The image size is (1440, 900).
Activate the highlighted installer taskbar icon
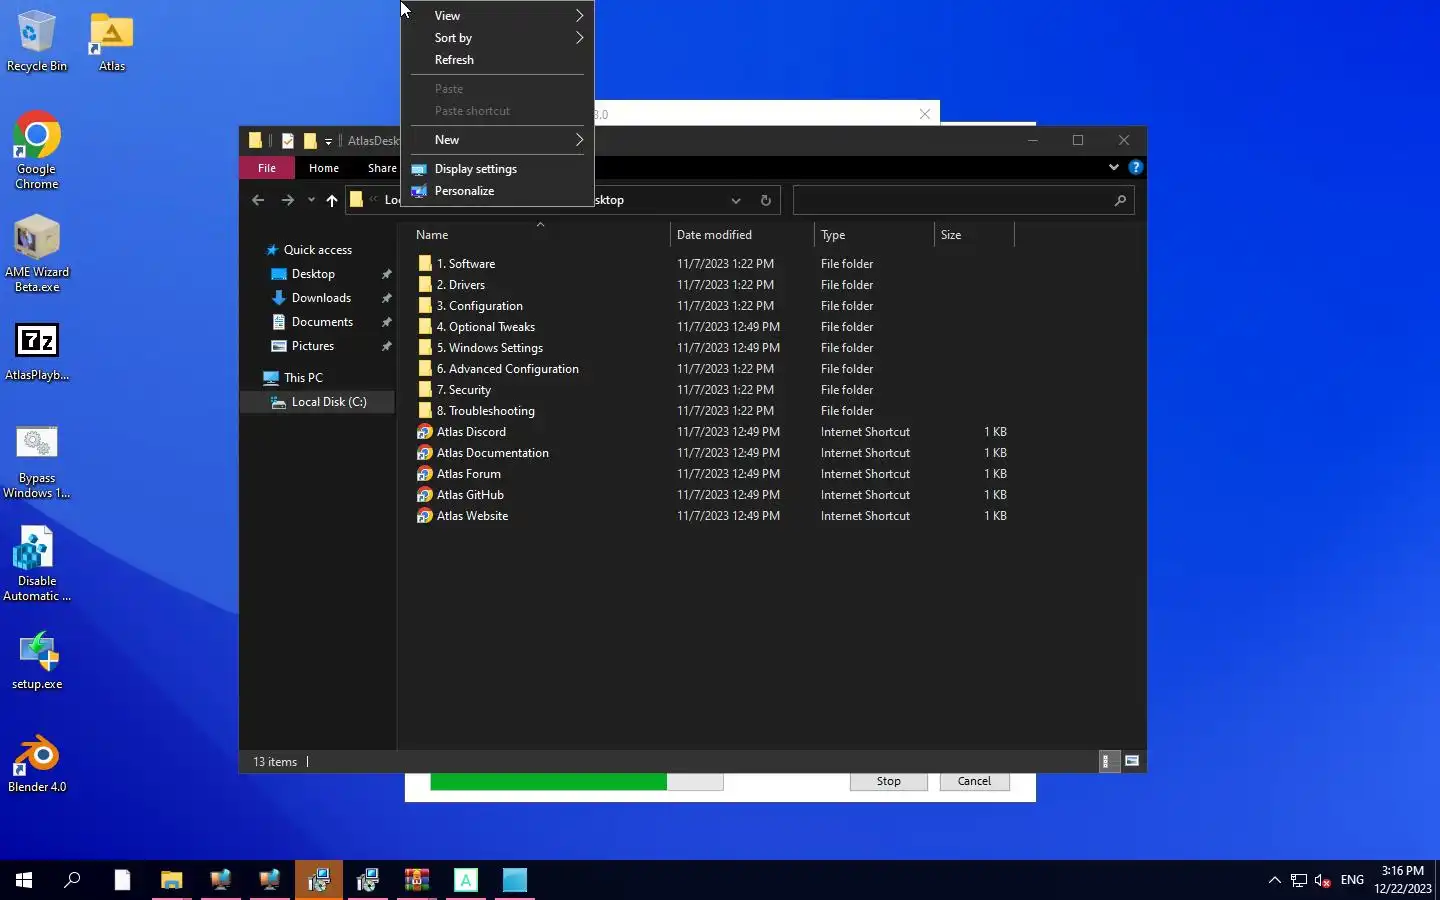pyautogui.click(x=318, y=880)
